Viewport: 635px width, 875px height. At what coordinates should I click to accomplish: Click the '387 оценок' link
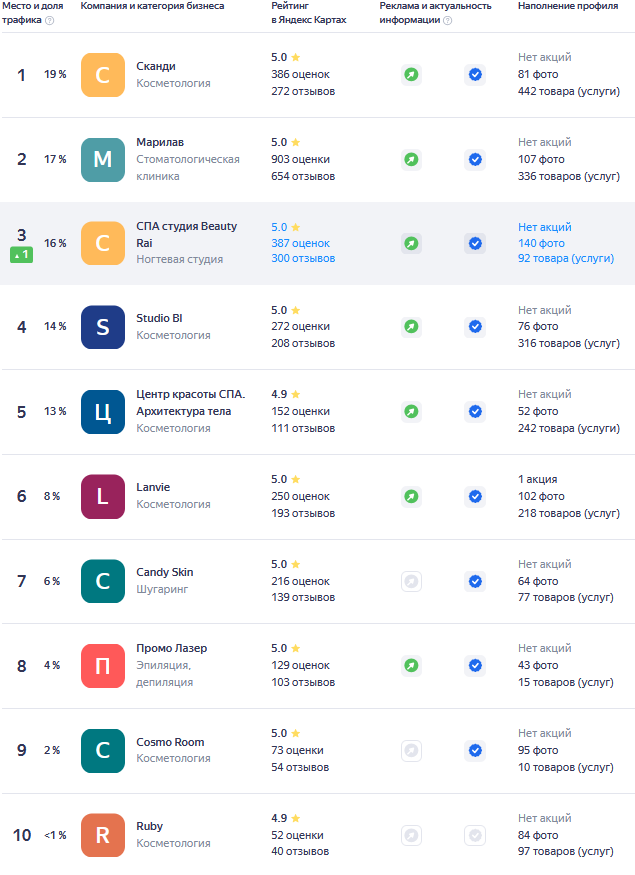pos(300,243)
